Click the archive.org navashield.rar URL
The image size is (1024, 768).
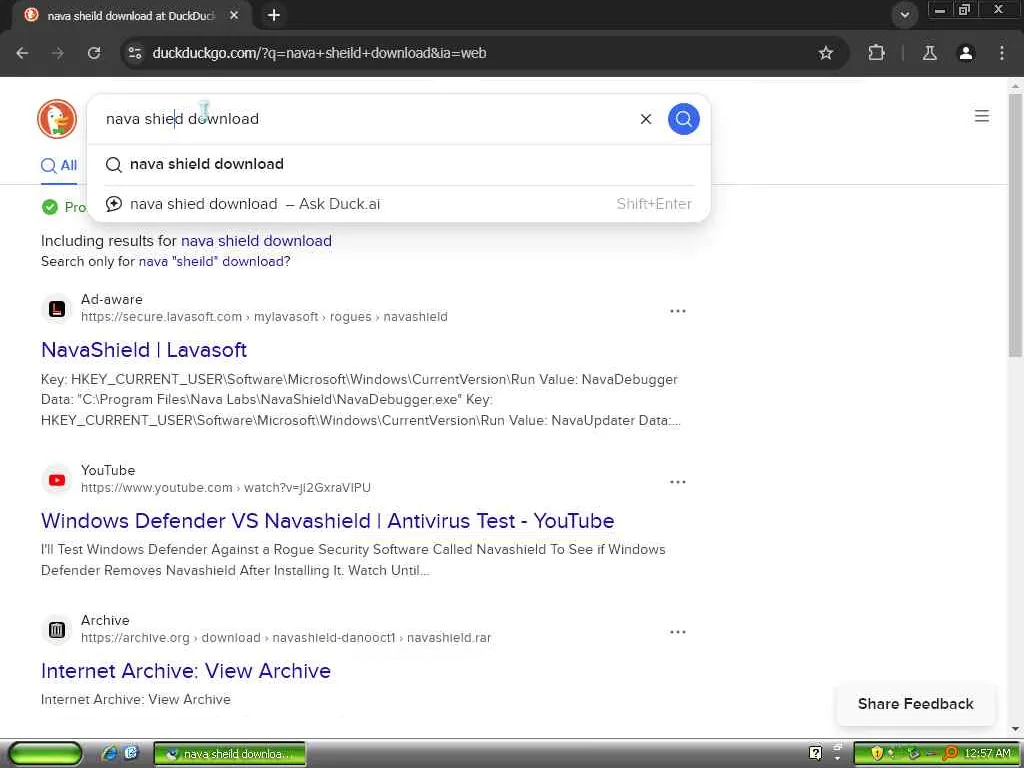coord(285,637)
